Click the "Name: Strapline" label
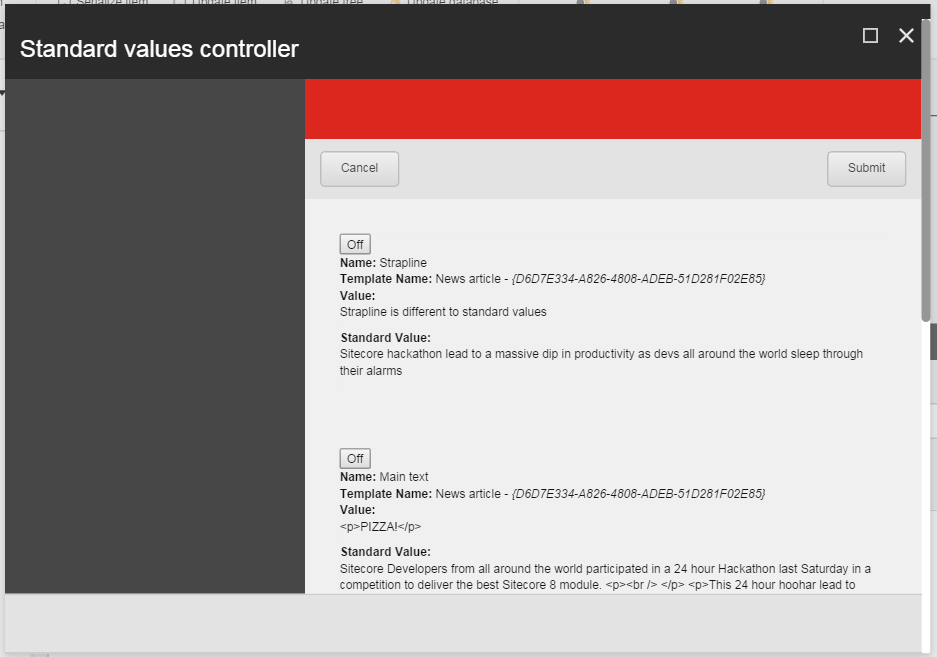The width and height of the screenshot is (937, 657). (383, 263)
